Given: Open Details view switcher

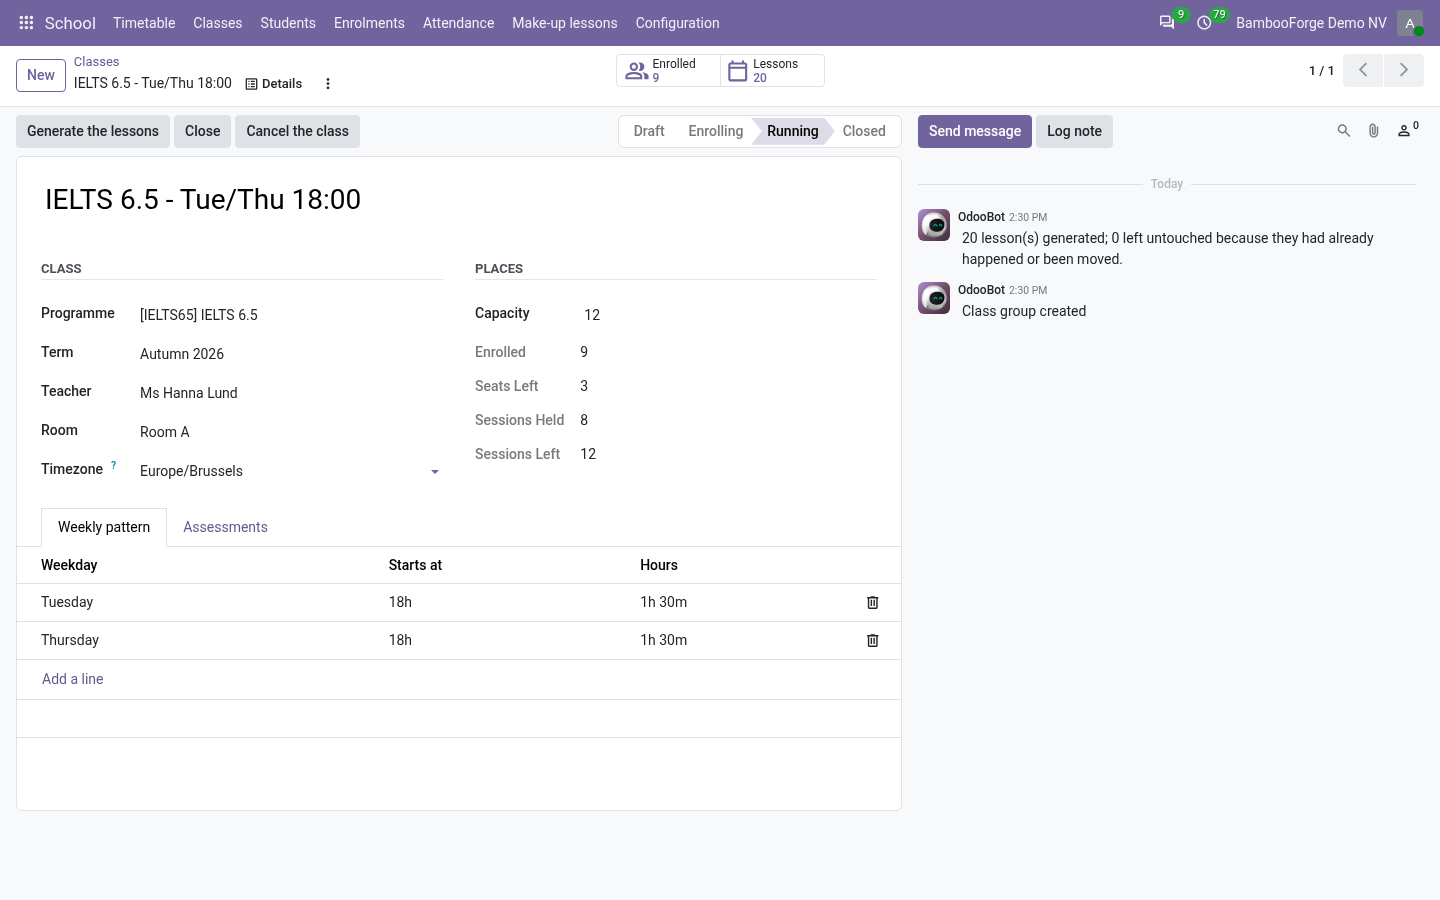Looking at the screenshot, I should click(x=274, y=84).
